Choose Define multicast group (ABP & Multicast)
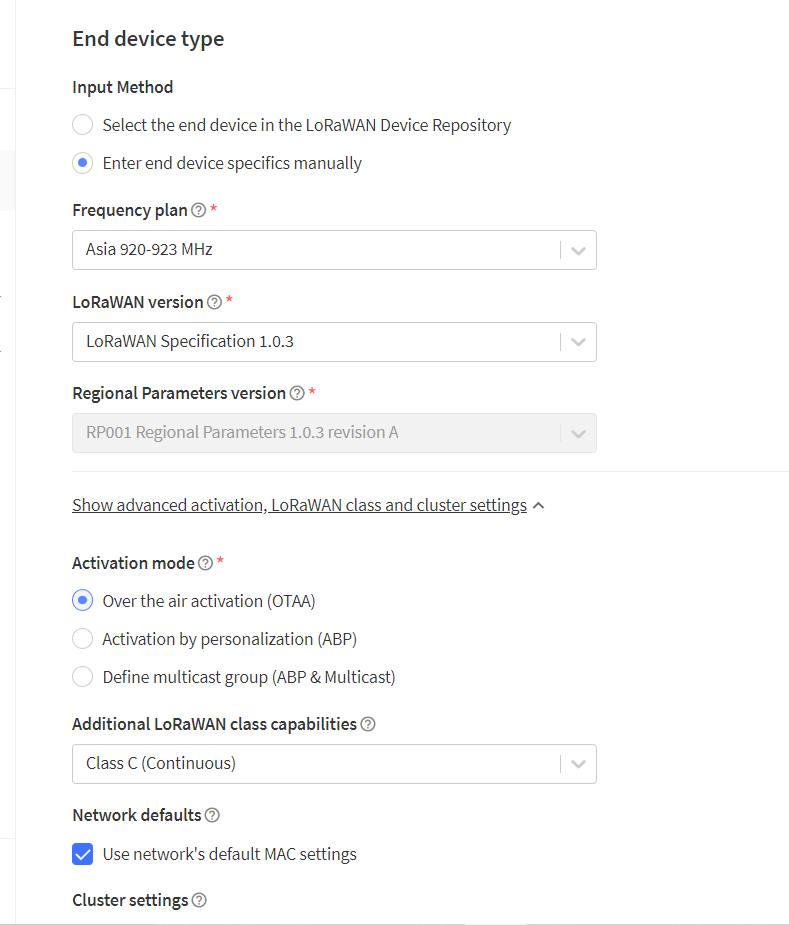 83,677
